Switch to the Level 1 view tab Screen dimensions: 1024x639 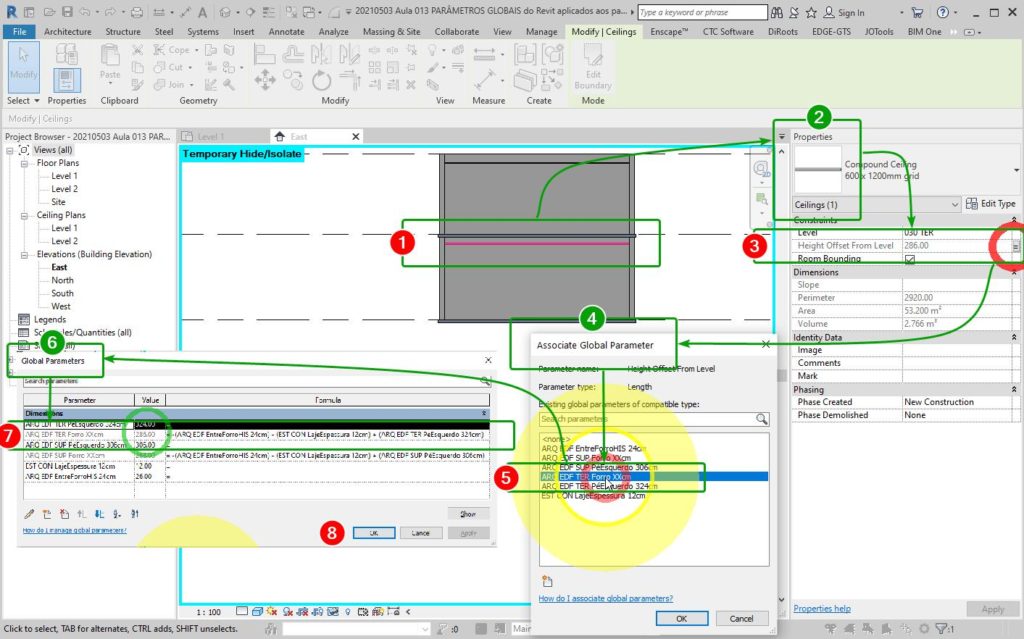(211, 137)
